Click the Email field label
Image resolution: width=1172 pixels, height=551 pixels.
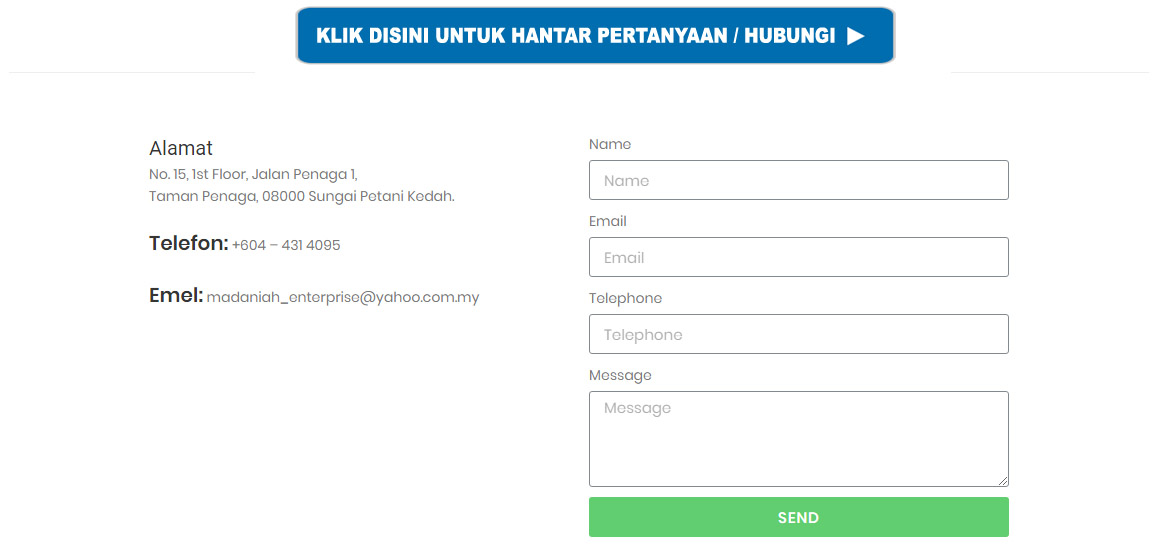pyautogui.click(x=608, y=221)
